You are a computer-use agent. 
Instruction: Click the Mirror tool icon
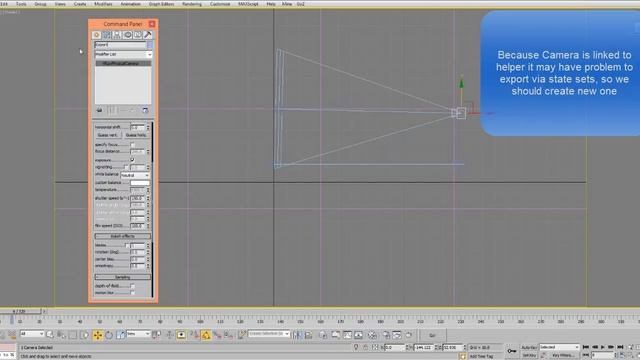click(x=297, y=335)
